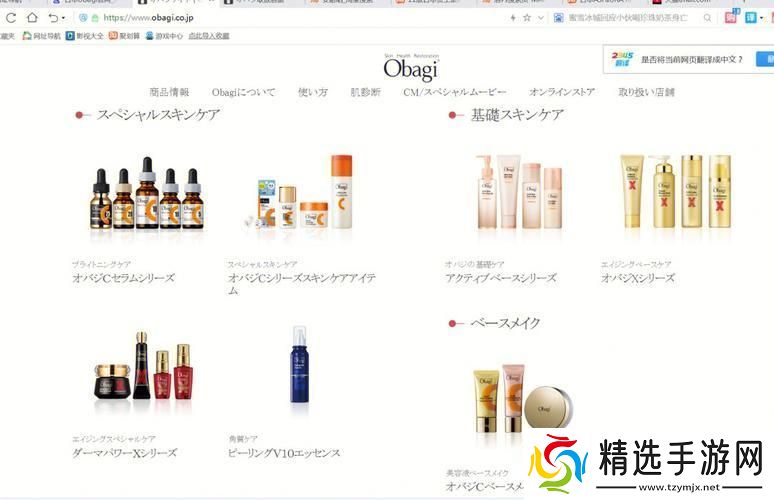Screen dimensions: 774x500
Task: Open the 游戏中心 bookmark
Action: (164, 36)
